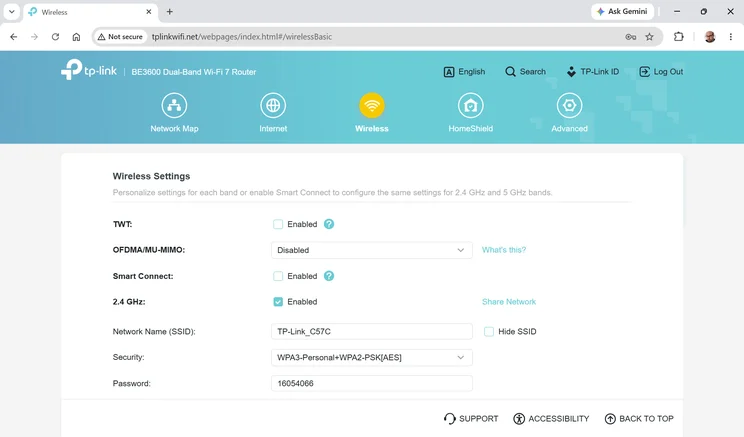This screenshot has width=744, height=437.
Task: Focus the tplinkwifi.net address bar URL
Action: click(242, 37)
